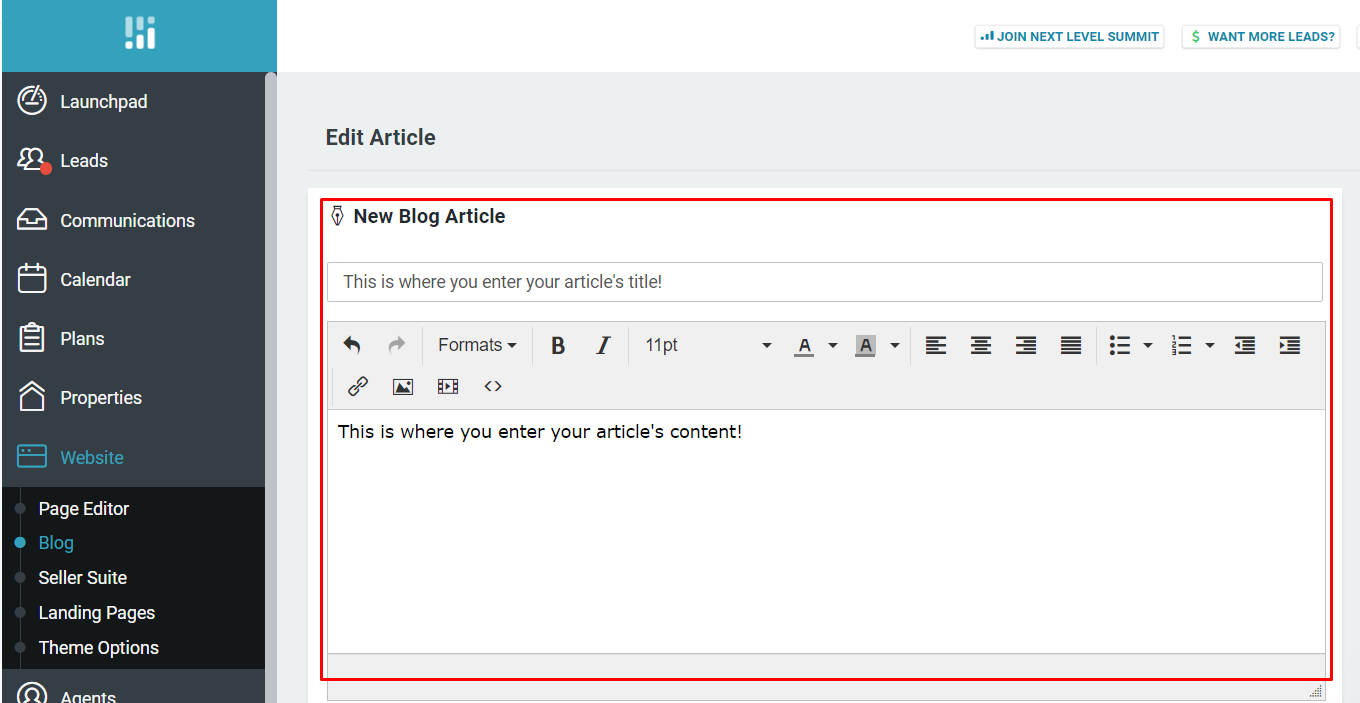Click the sidebar vertical scrollbar
The width and height of the screenshot is (1360, 703).
270,387
